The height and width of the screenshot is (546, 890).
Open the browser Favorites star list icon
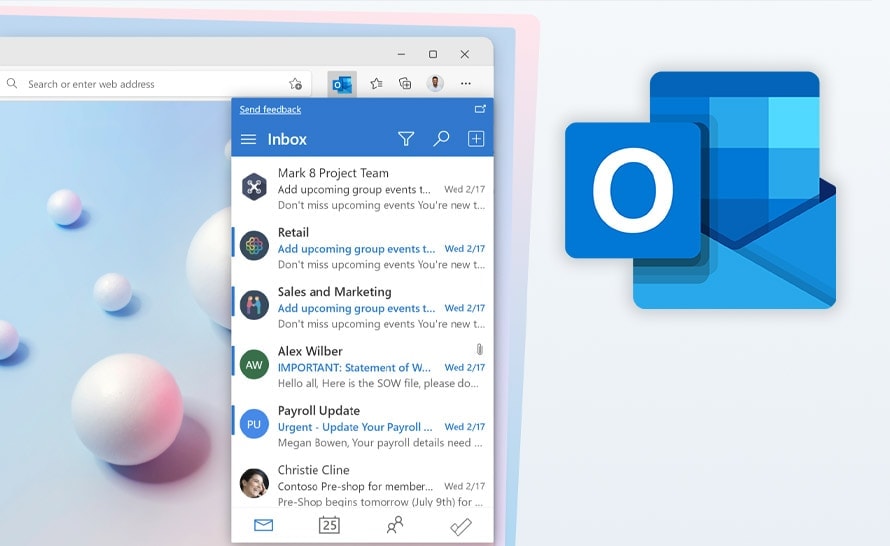376,84
